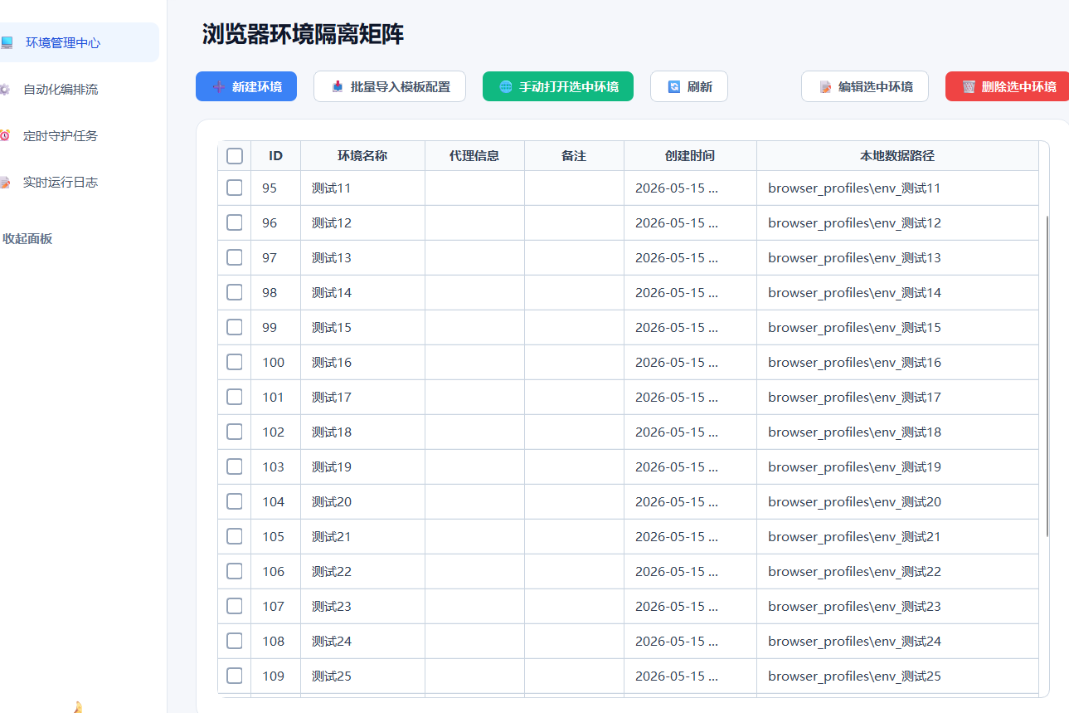Check the checkbox for row ID 99
The image size is (1069, 713).
point(235,327)
